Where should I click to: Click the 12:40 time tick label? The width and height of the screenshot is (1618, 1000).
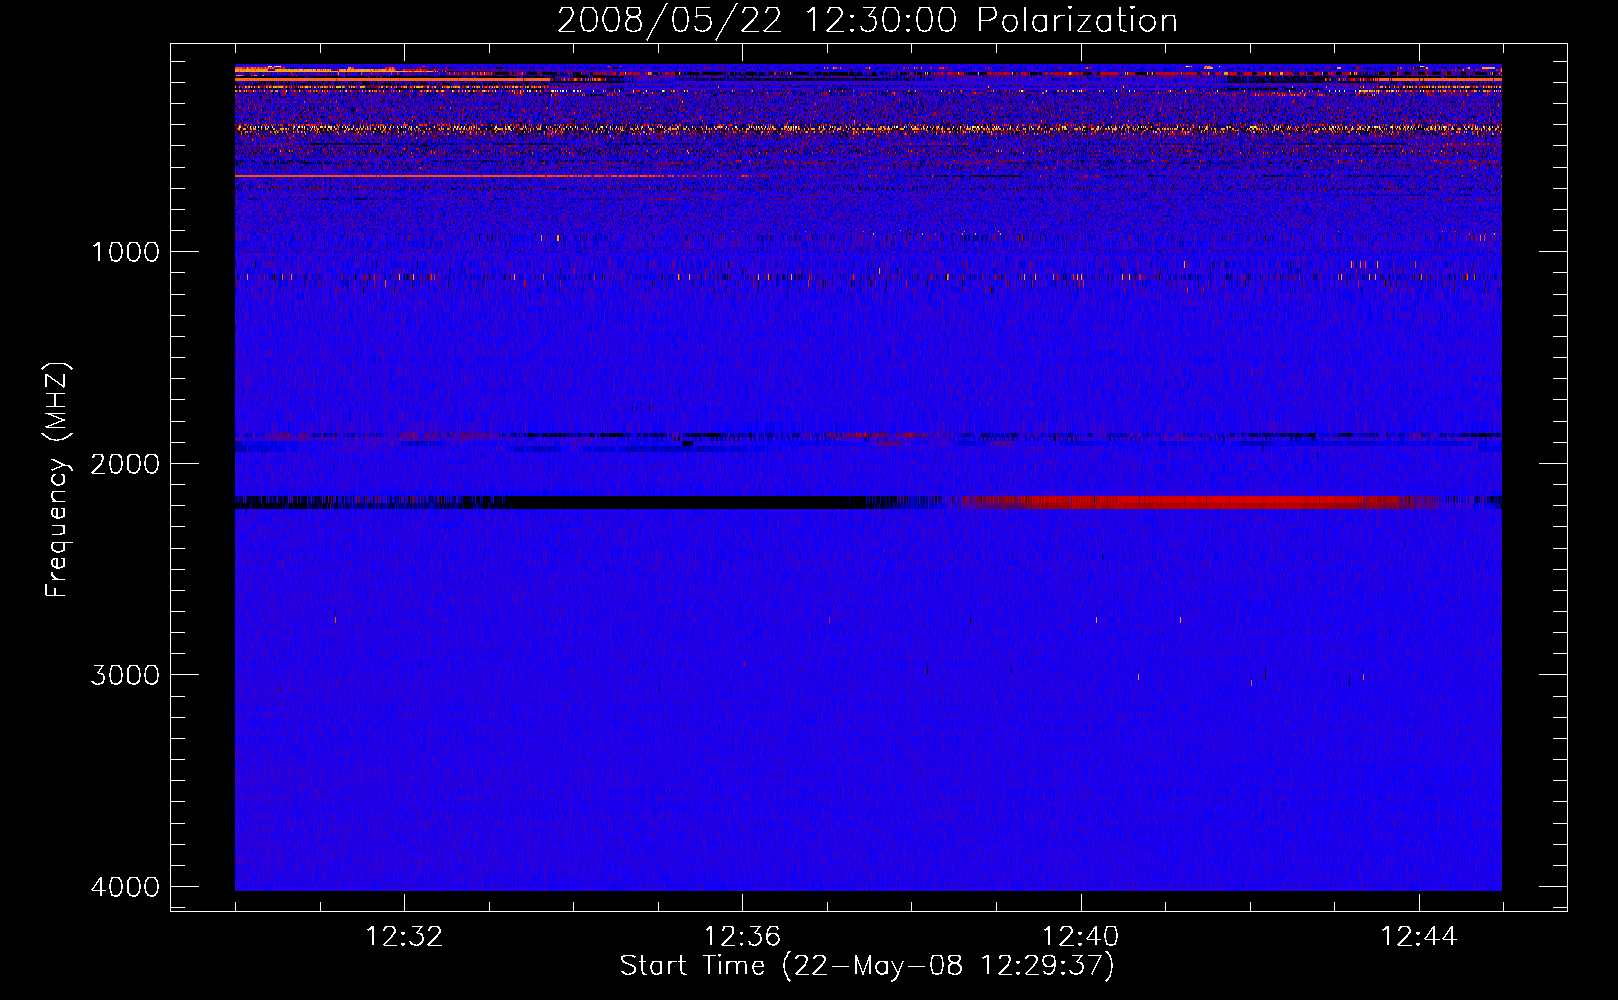(x=1080, y=937)
